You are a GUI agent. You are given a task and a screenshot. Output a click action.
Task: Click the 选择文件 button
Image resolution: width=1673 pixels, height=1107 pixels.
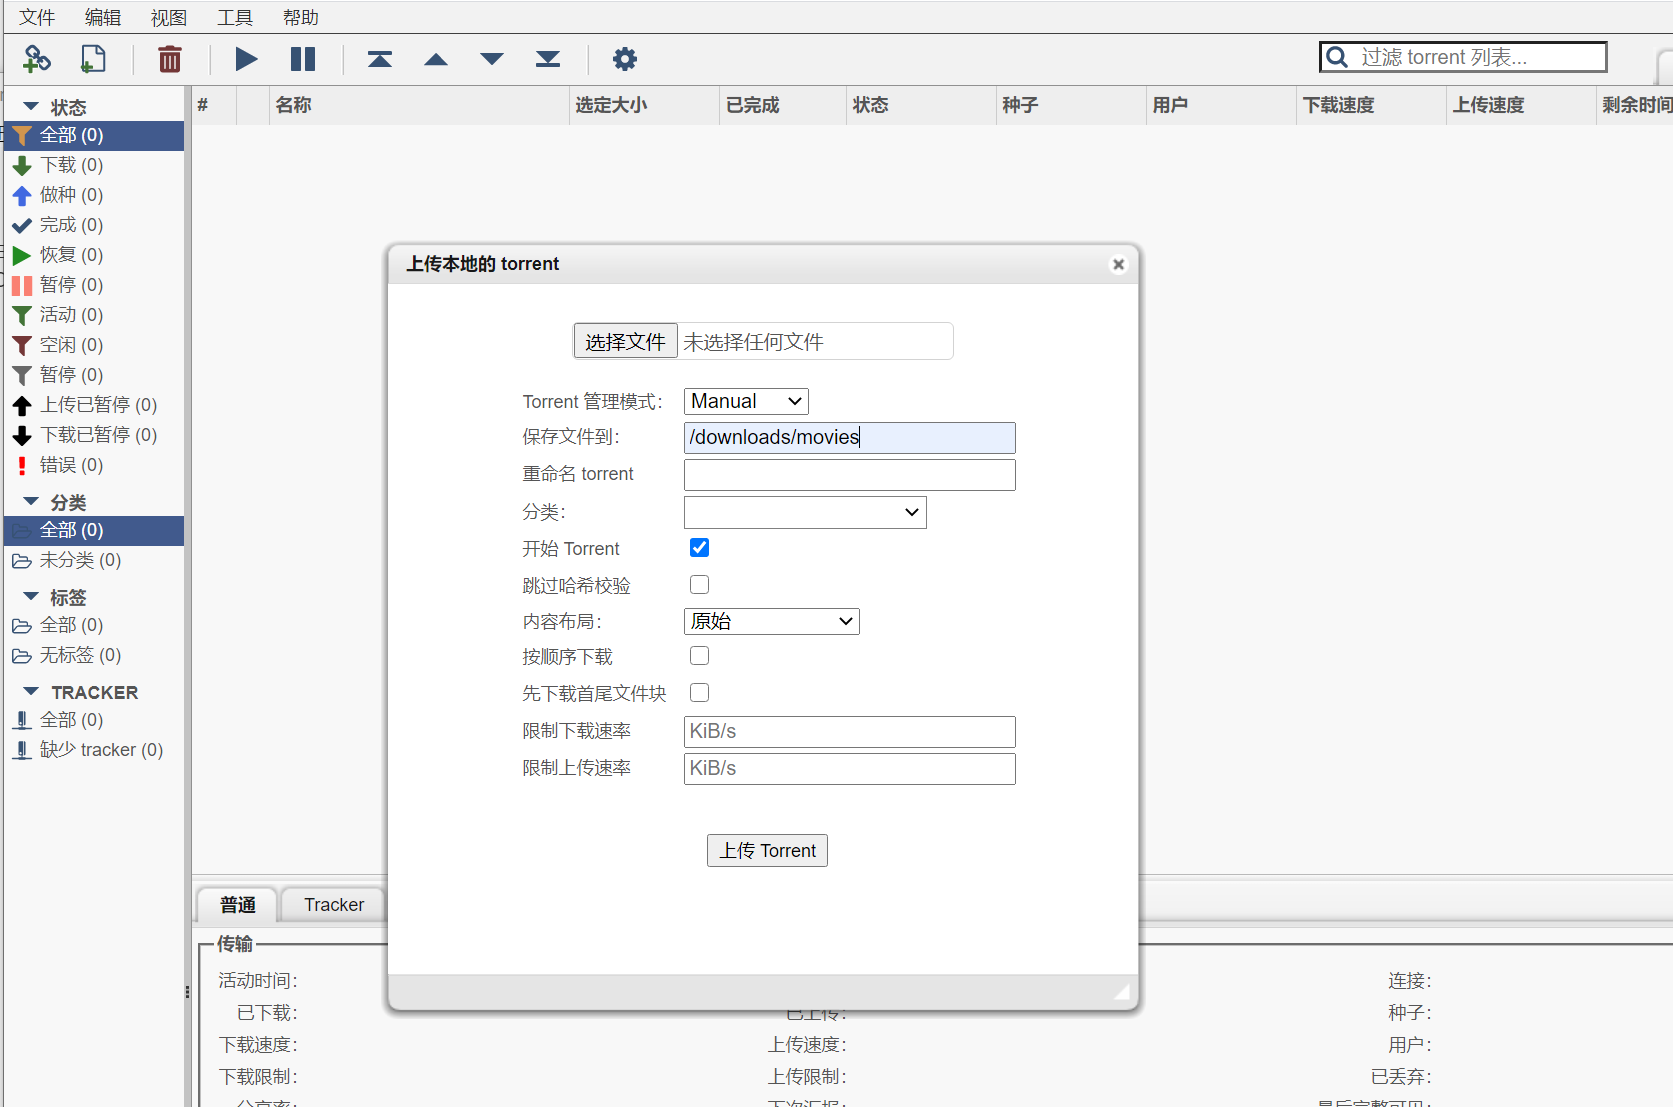coord(625,342)
